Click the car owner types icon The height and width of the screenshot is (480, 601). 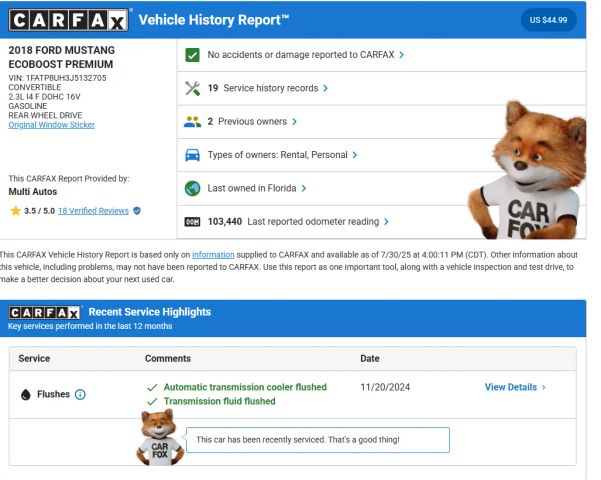pos(193,155)
